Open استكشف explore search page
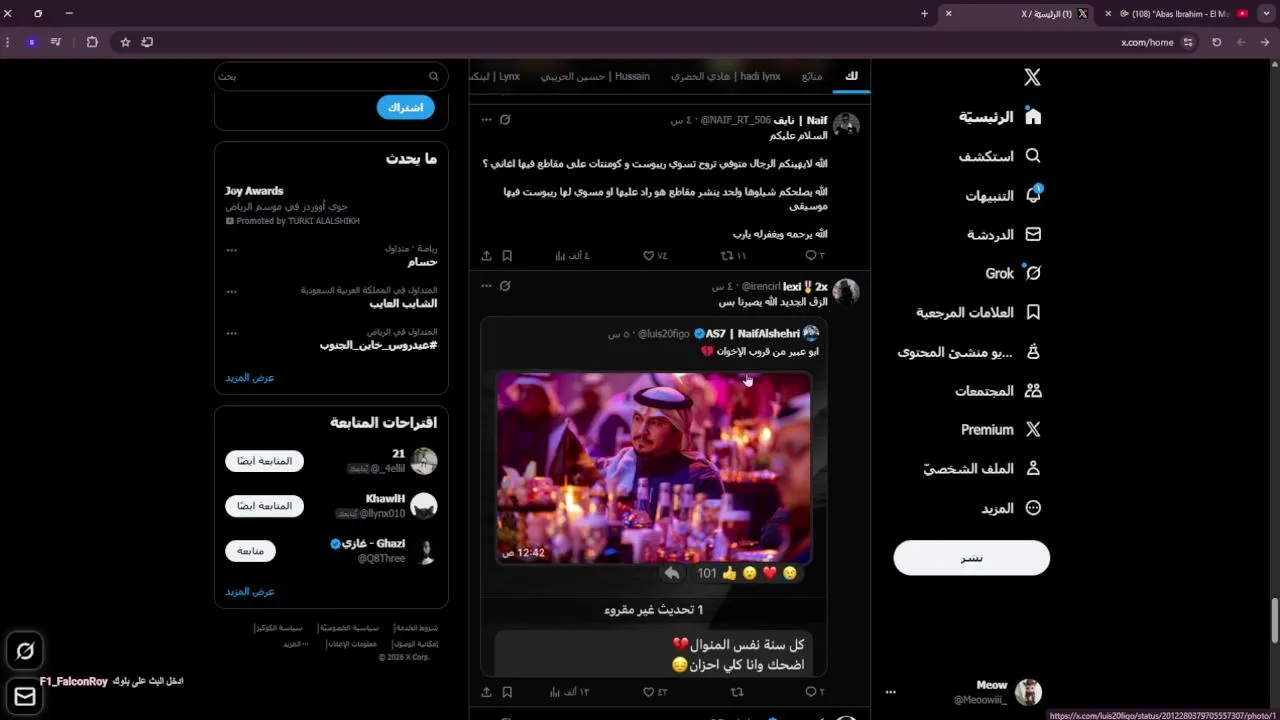Image resolution: width=1280 pixels, height=720 pixels. [999, 156]
